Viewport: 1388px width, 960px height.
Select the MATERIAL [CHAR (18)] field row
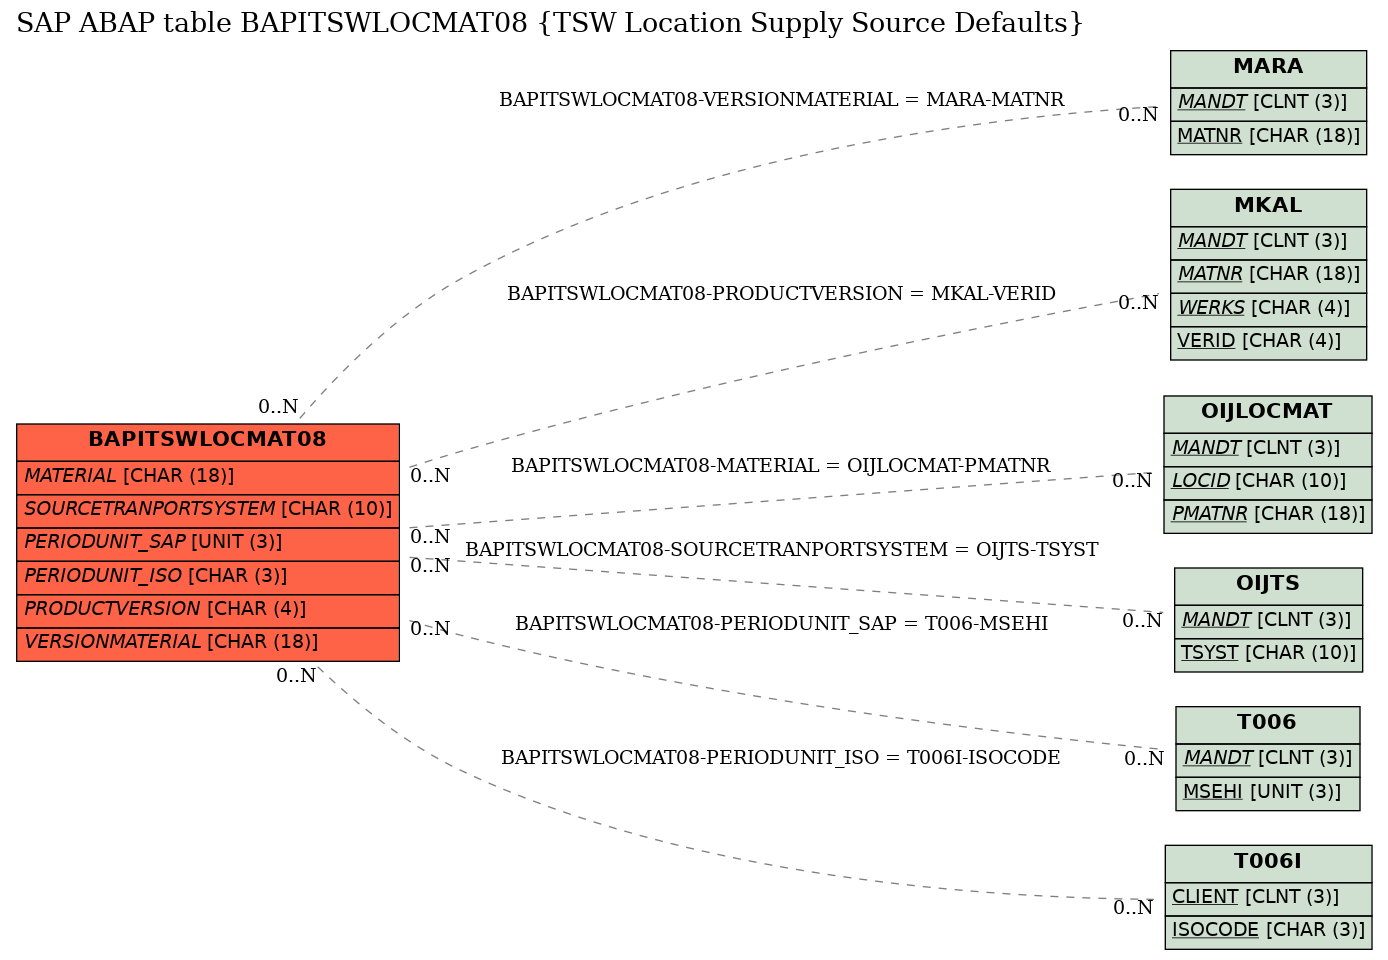[208, 477]
